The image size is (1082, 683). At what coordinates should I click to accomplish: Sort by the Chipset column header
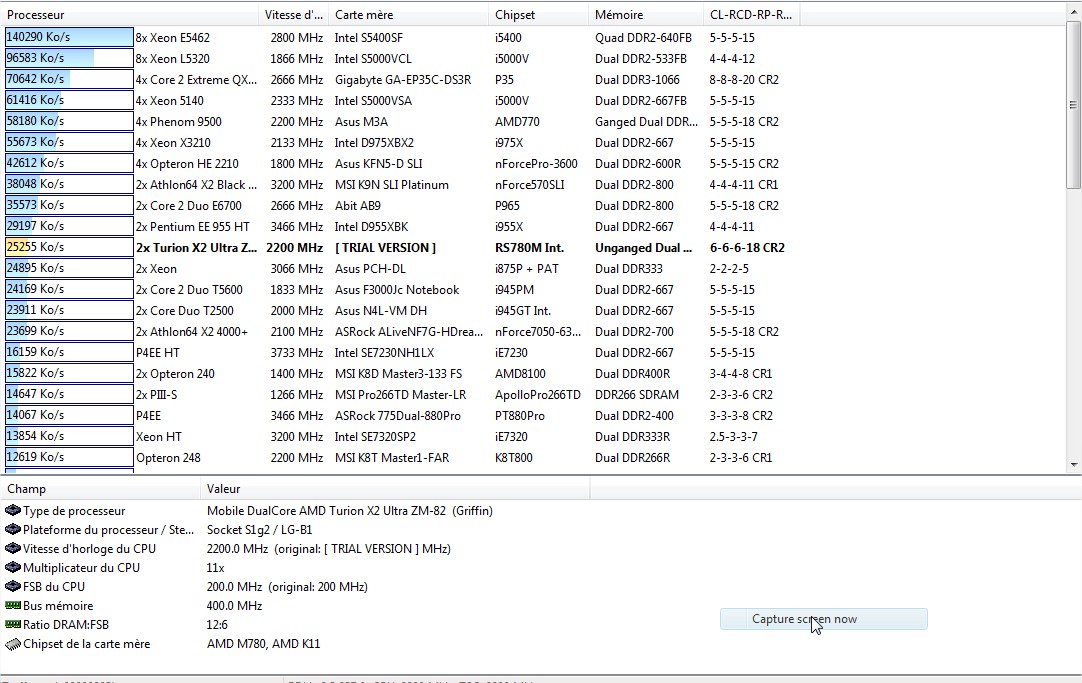(x=539, y=14)
